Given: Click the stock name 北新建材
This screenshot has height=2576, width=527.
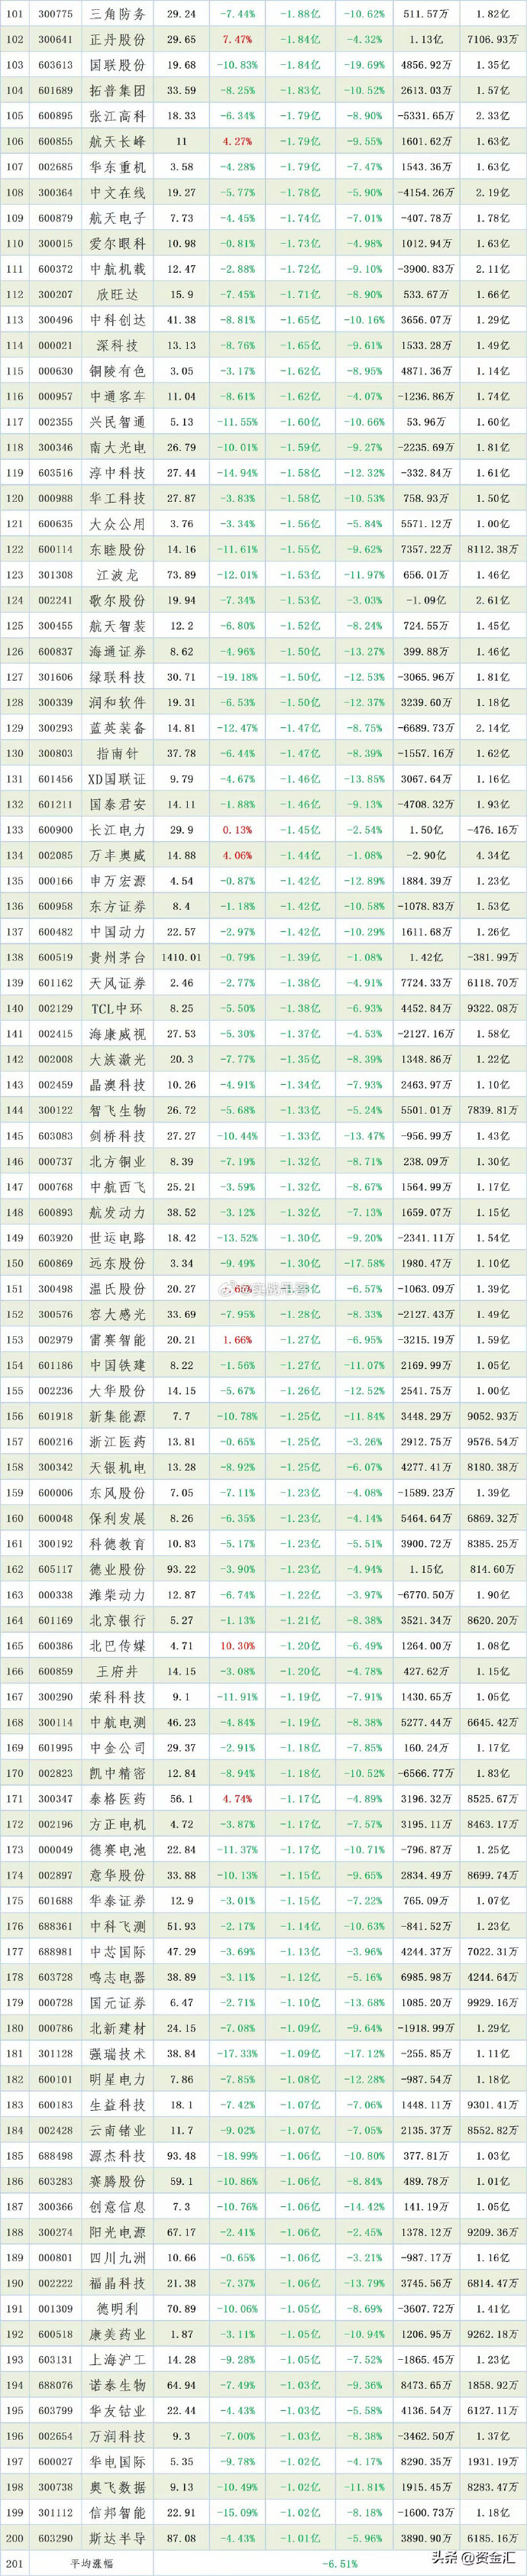Looking at the screenshot, I should [118, 2028].
